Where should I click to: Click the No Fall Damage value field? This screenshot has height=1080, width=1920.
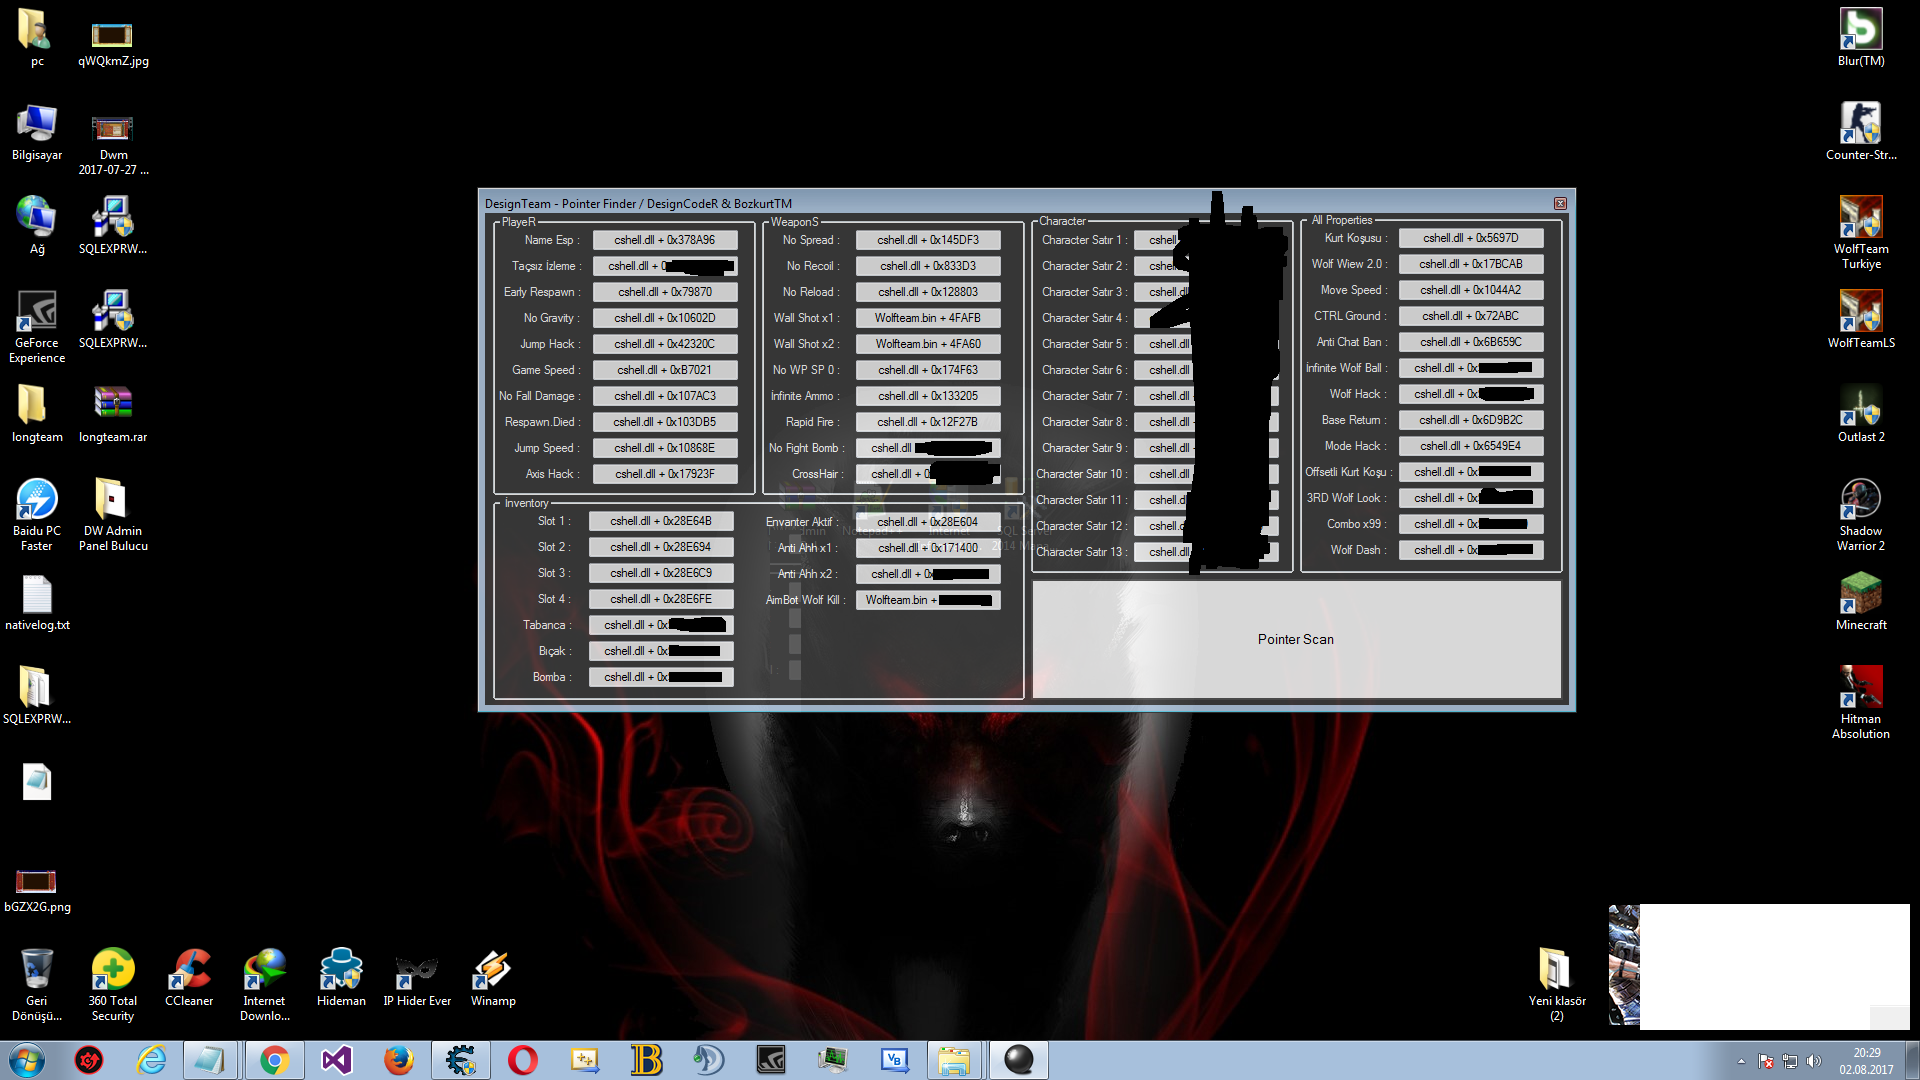[x=665, y=396]
